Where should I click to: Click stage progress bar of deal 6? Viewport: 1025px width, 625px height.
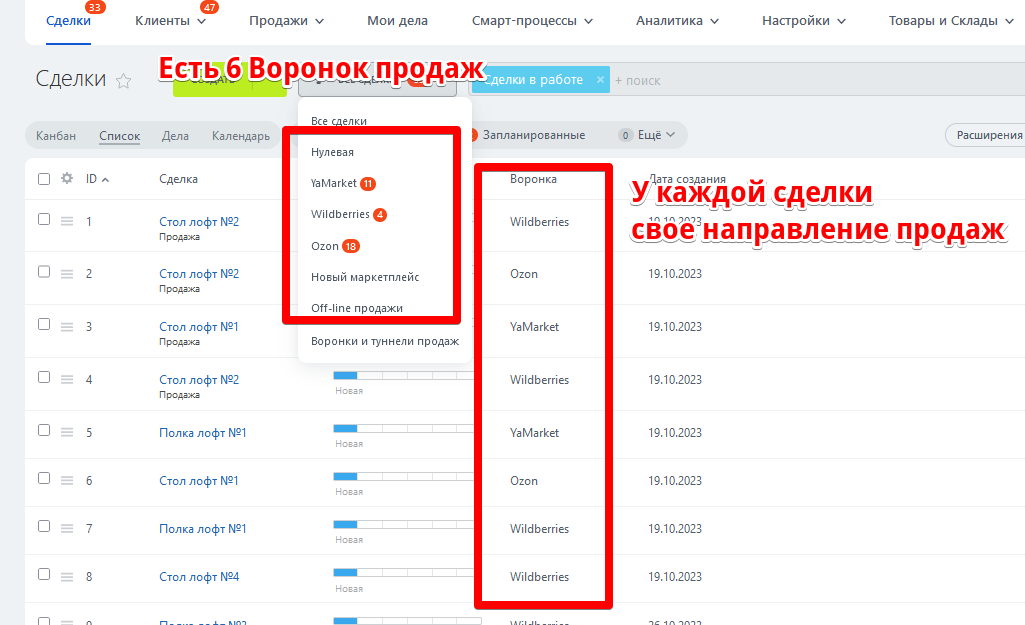(x=403, y=476)
